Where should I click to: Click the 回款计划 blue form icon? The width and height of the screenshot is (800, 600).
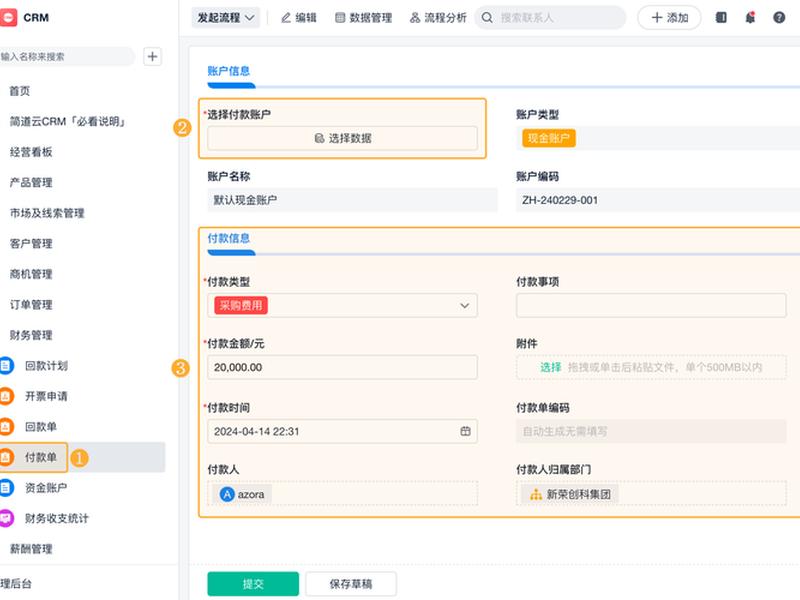pos(6,366)
